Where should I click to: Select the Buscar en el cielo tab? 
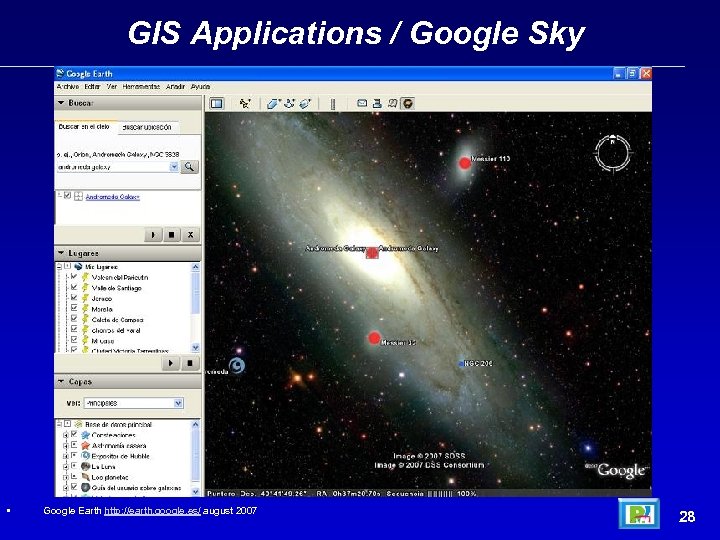pyautogui.click(x=84, y=127)
